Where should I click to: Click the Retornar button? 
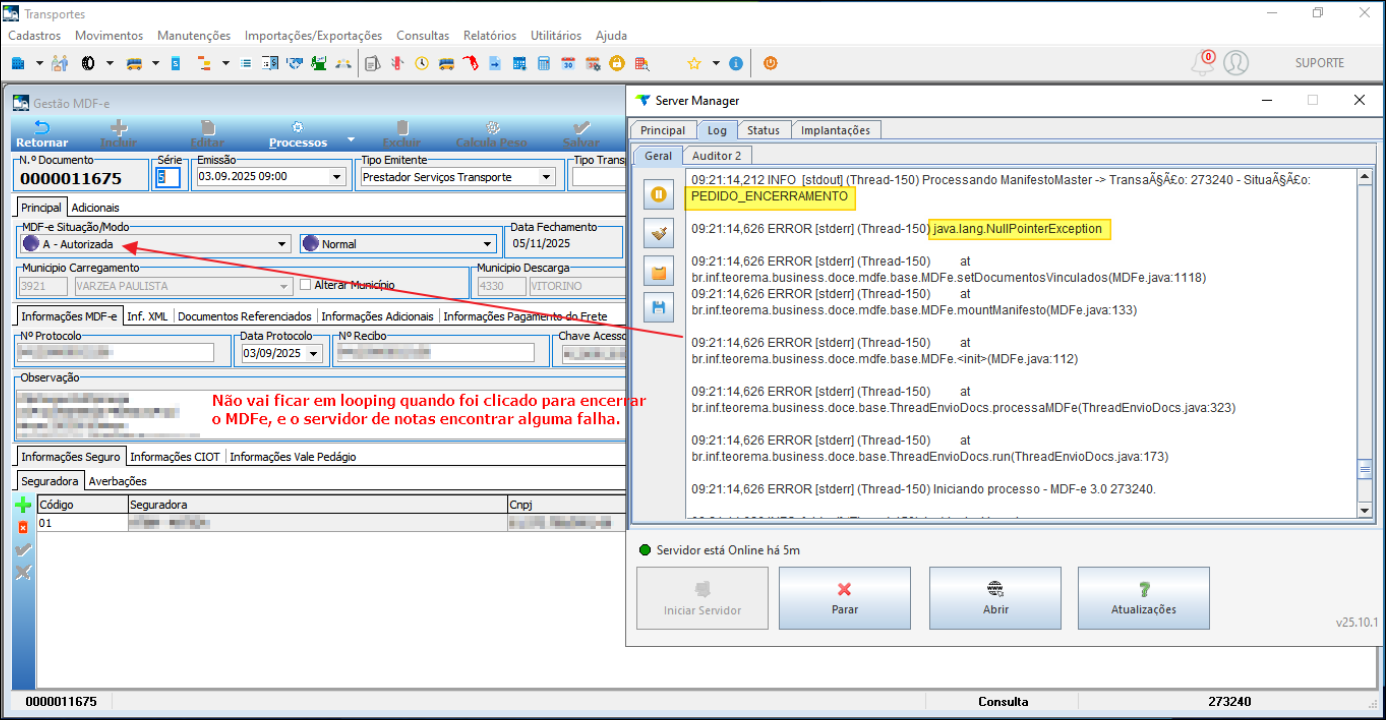click(x=42, y=134)
